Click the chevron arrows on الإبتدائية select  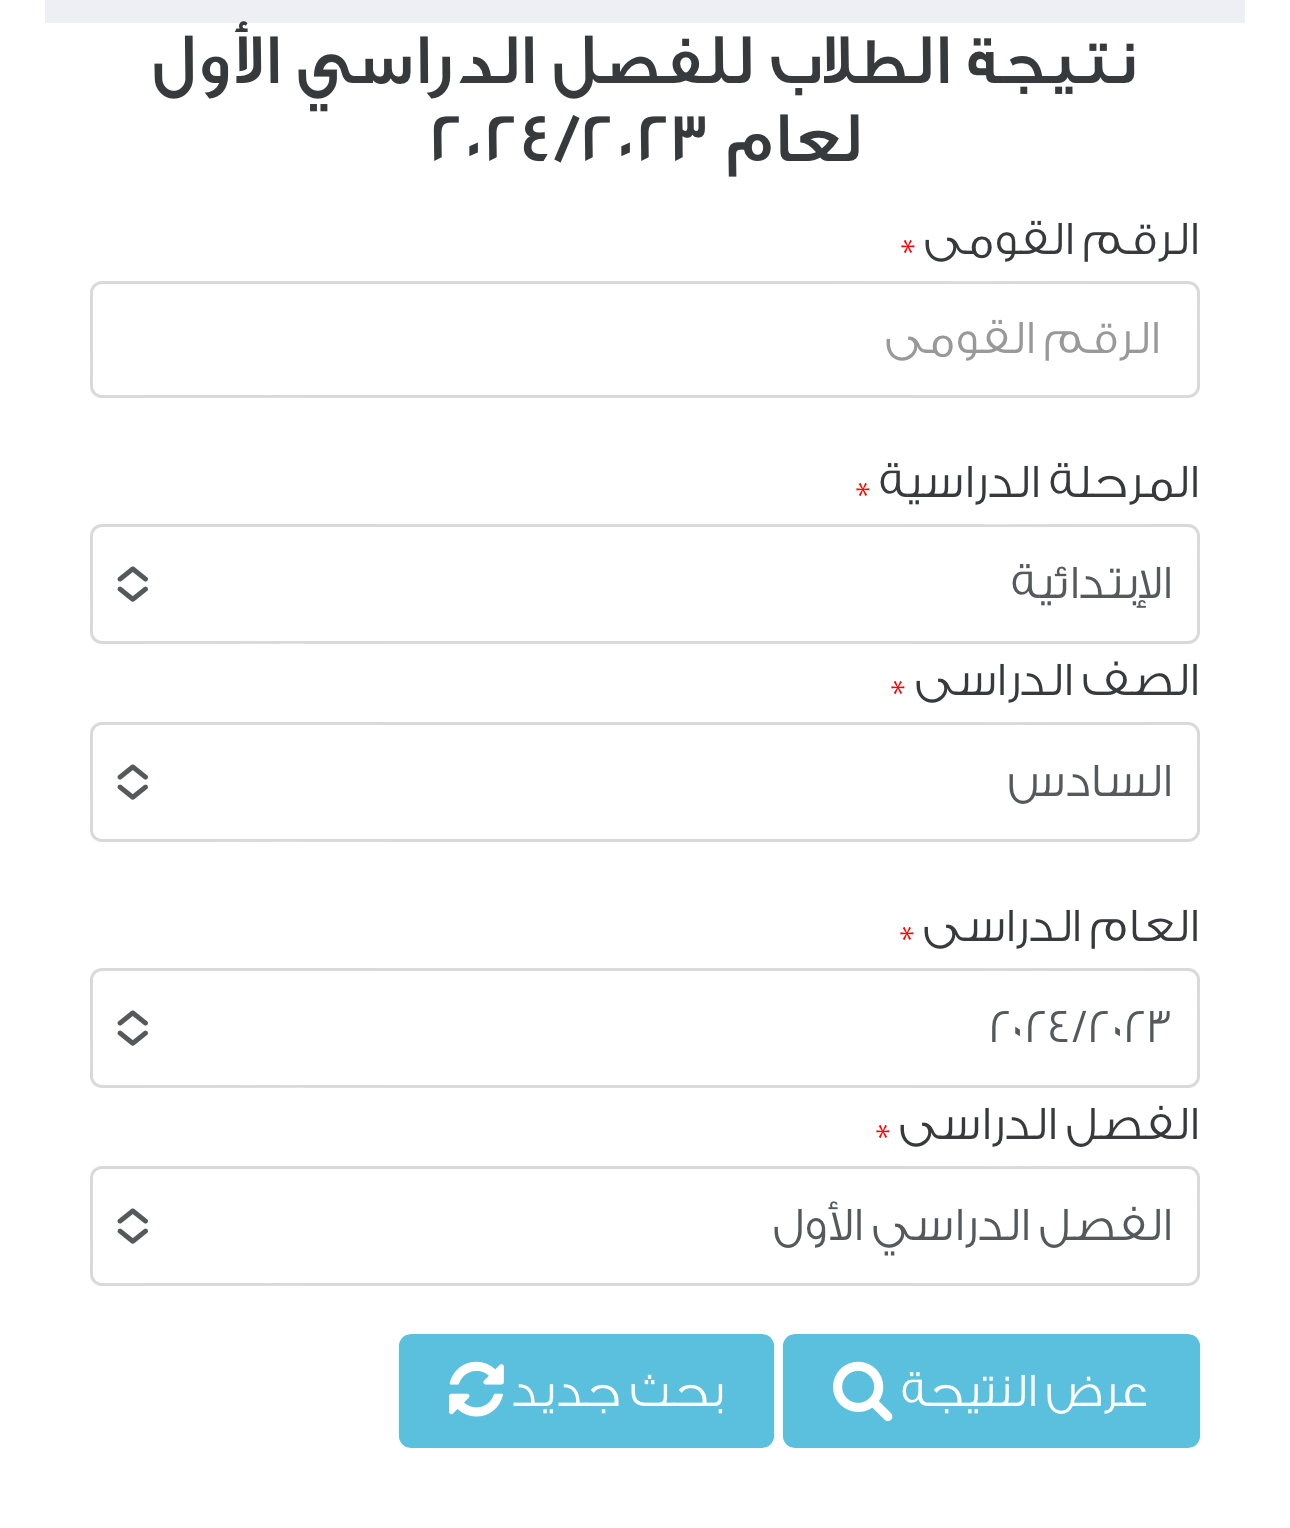pos(133,584)
